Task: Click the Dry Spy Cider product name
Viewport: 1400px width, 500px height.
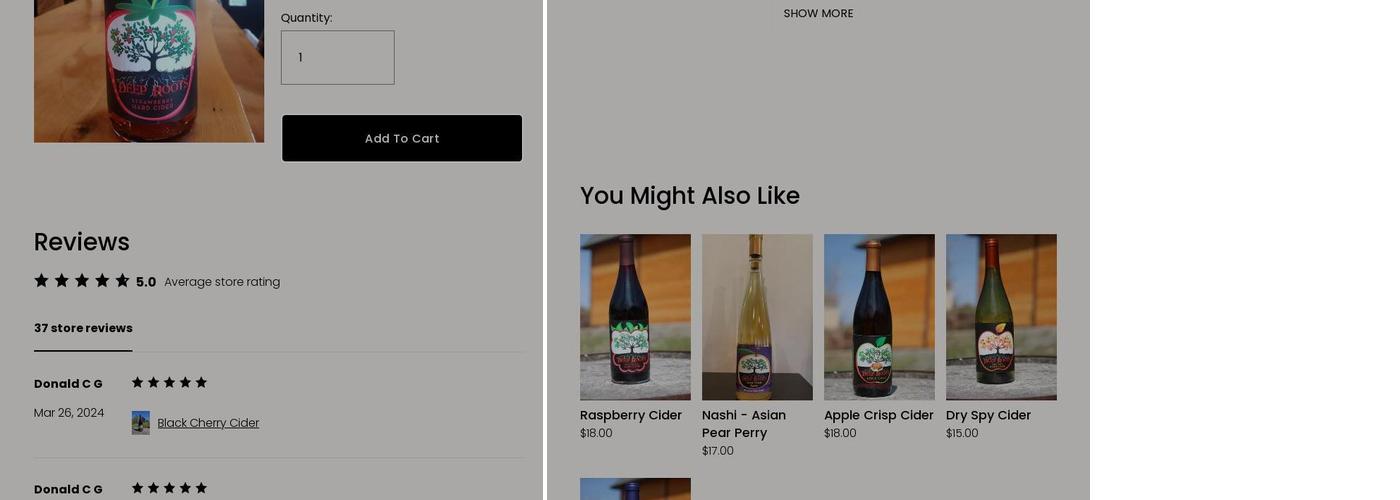Action: tap(988, 415)
